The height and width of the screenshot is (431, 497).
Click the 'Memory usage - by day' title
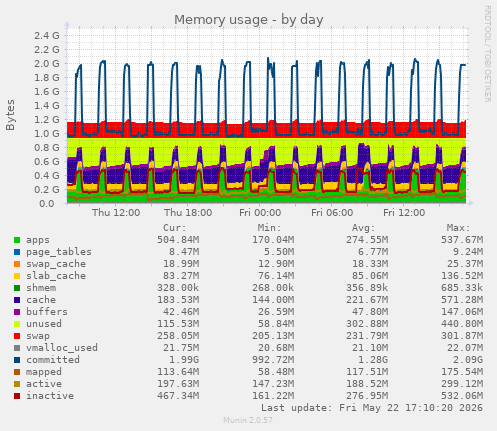click(249, 20)
